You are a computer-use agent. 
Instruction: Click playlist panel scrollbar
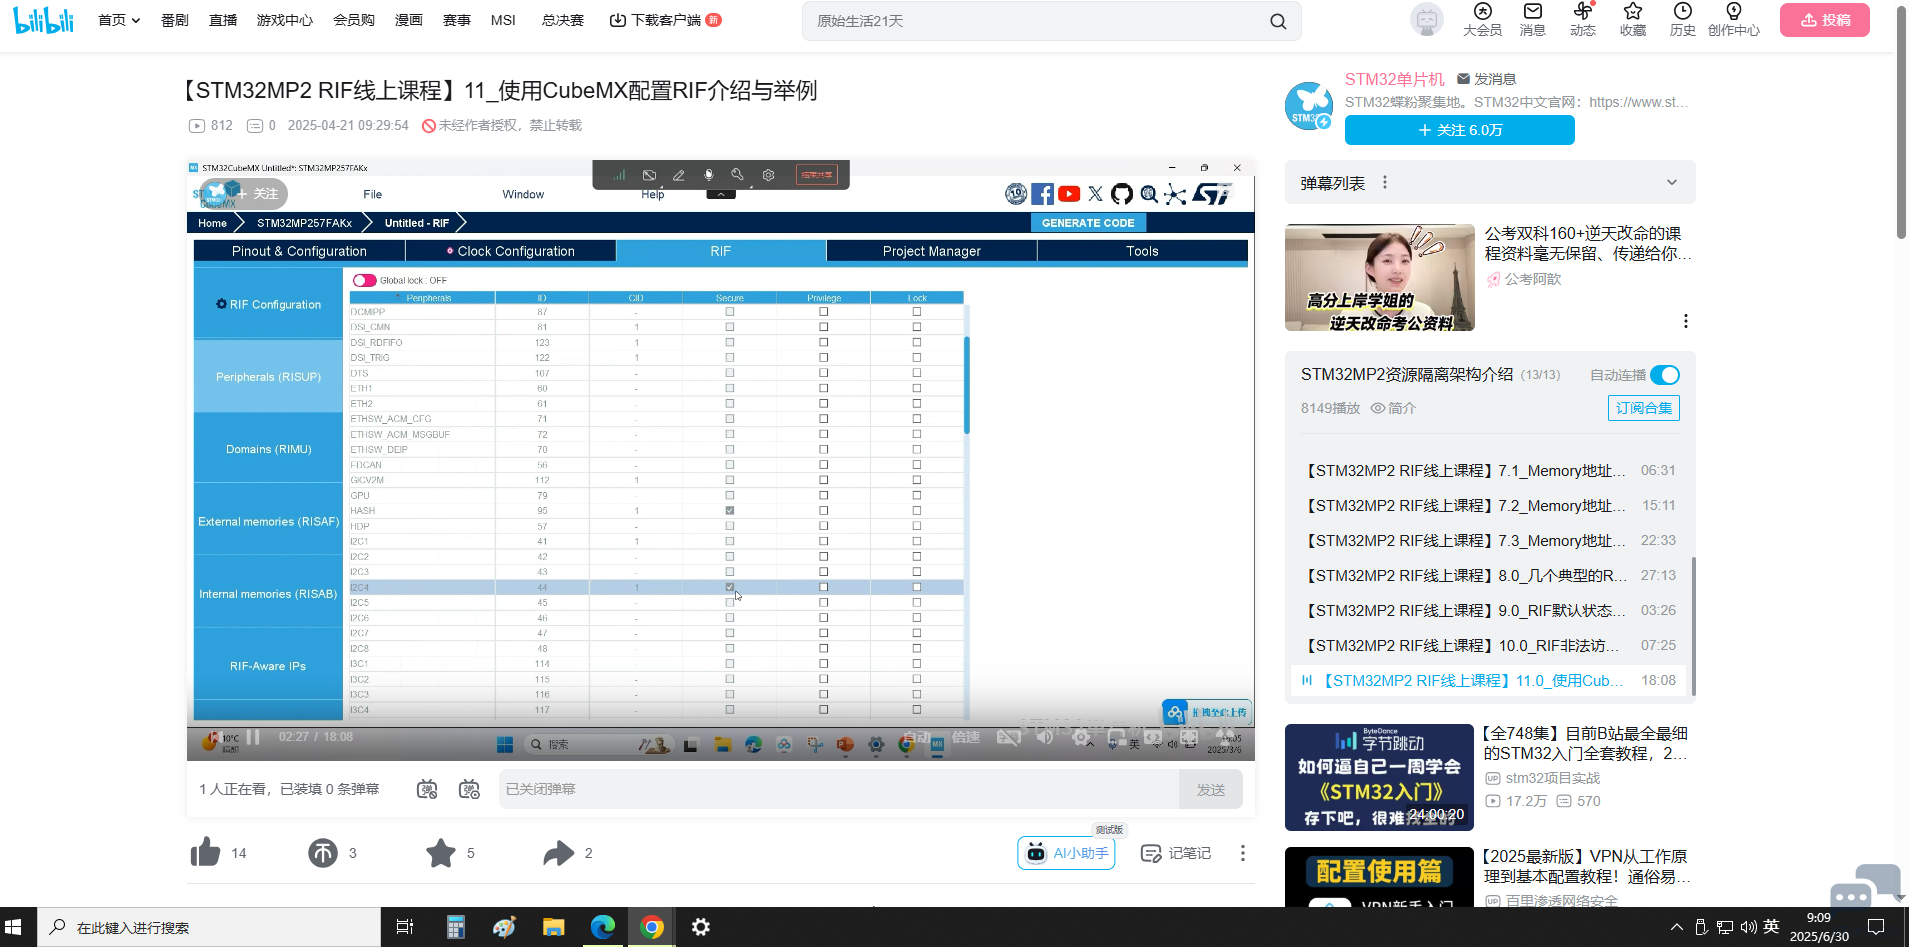click(x=1693, y=625)
